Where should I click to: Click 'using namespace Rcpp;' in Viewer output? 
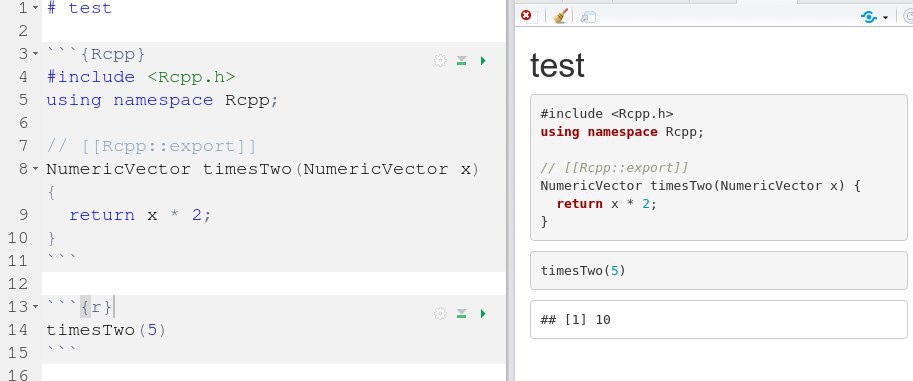[622, 132]
